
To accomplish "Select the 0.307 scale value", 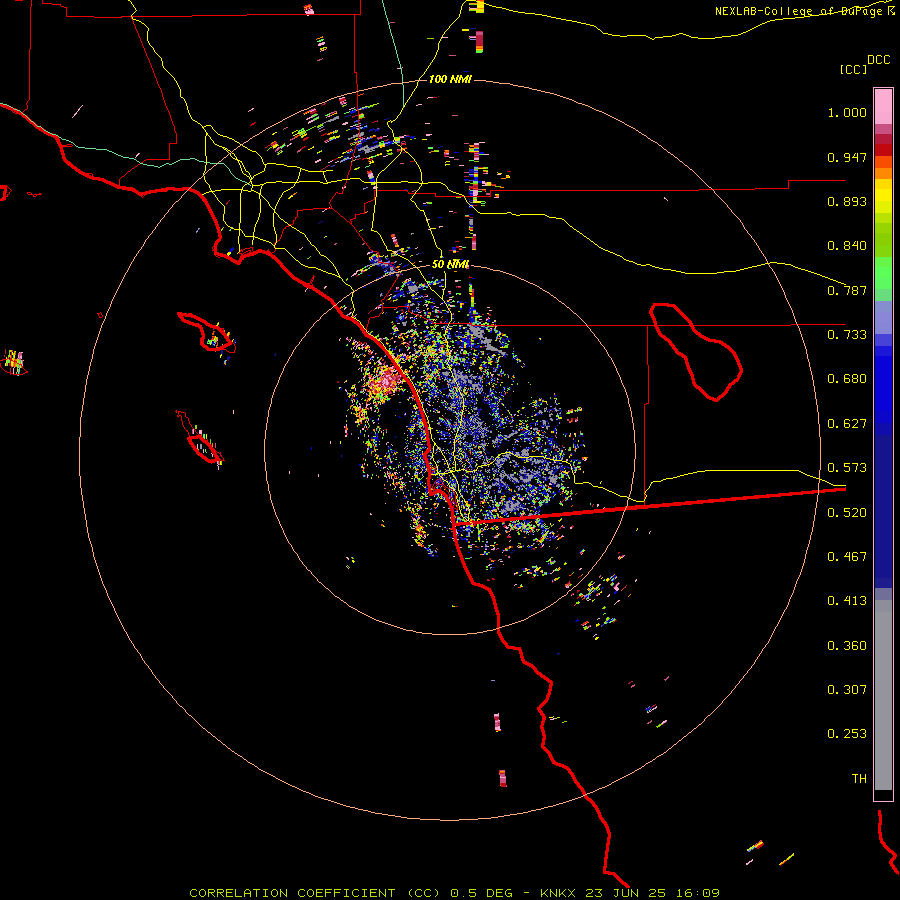I will coord(847,690).
